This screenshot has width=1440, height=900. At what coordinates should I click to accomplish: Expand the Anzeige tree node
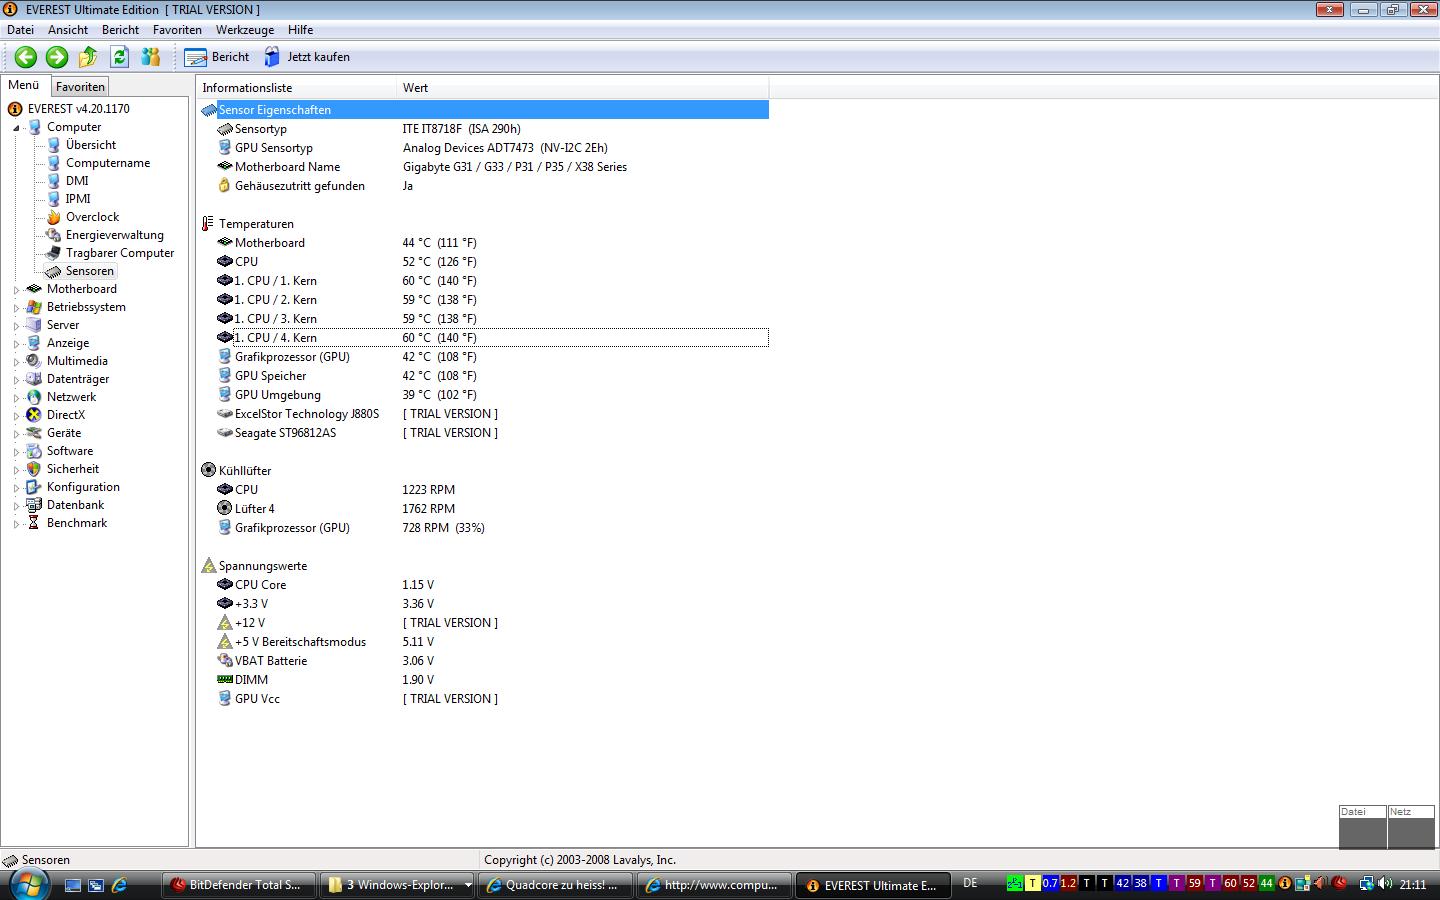click(x=16, y=344)
